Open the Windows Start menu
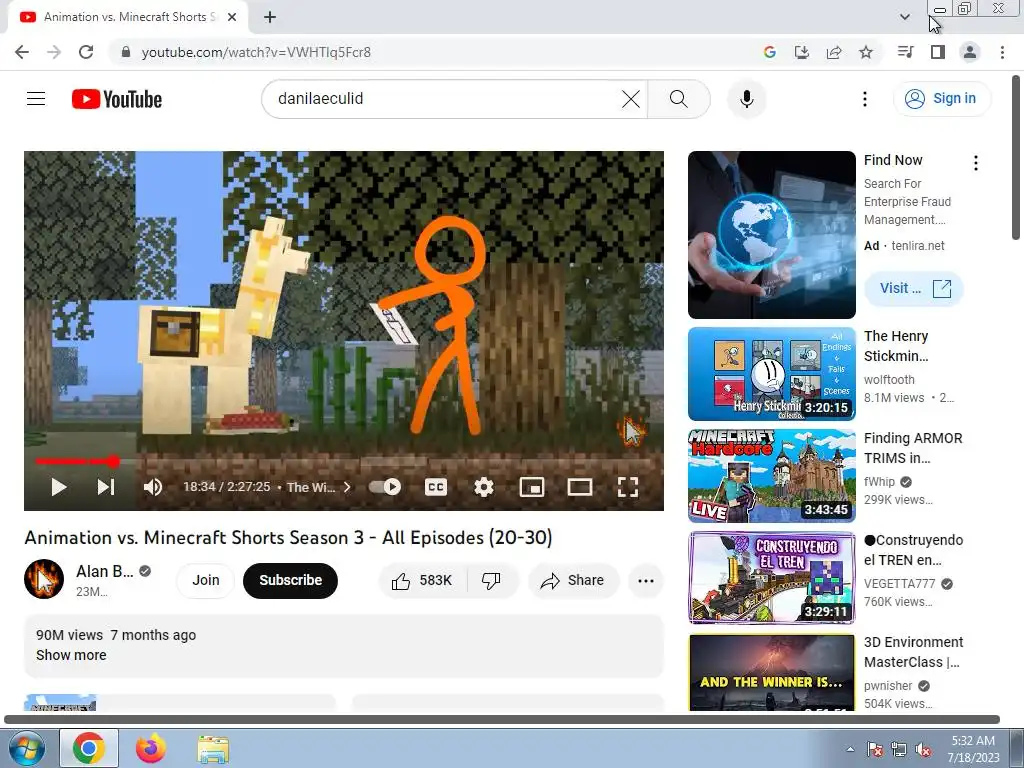The image size is (1024, 768). [27, 749]
